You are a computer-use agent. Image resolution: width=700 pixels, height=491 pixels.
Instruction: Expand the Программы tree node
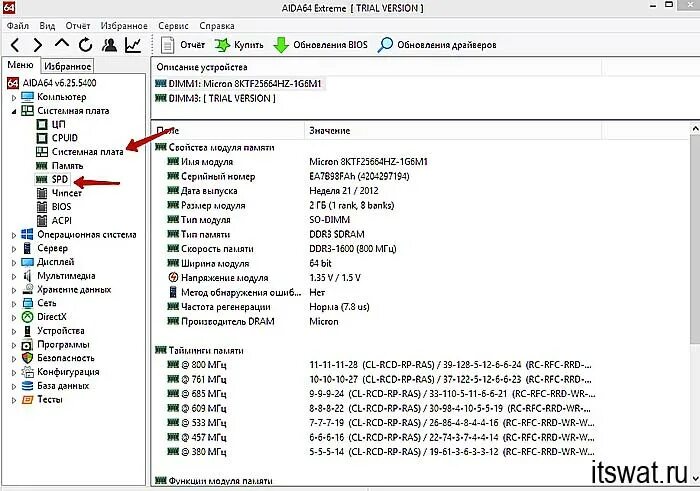(x=14, y=345)
